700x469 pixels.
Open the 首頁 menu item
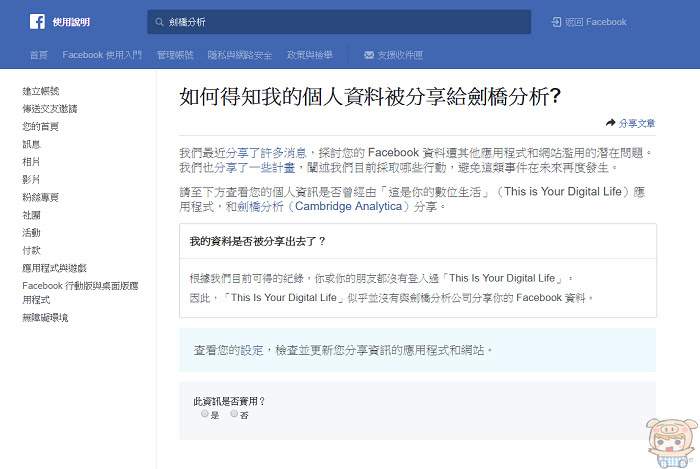coord(38,55)
